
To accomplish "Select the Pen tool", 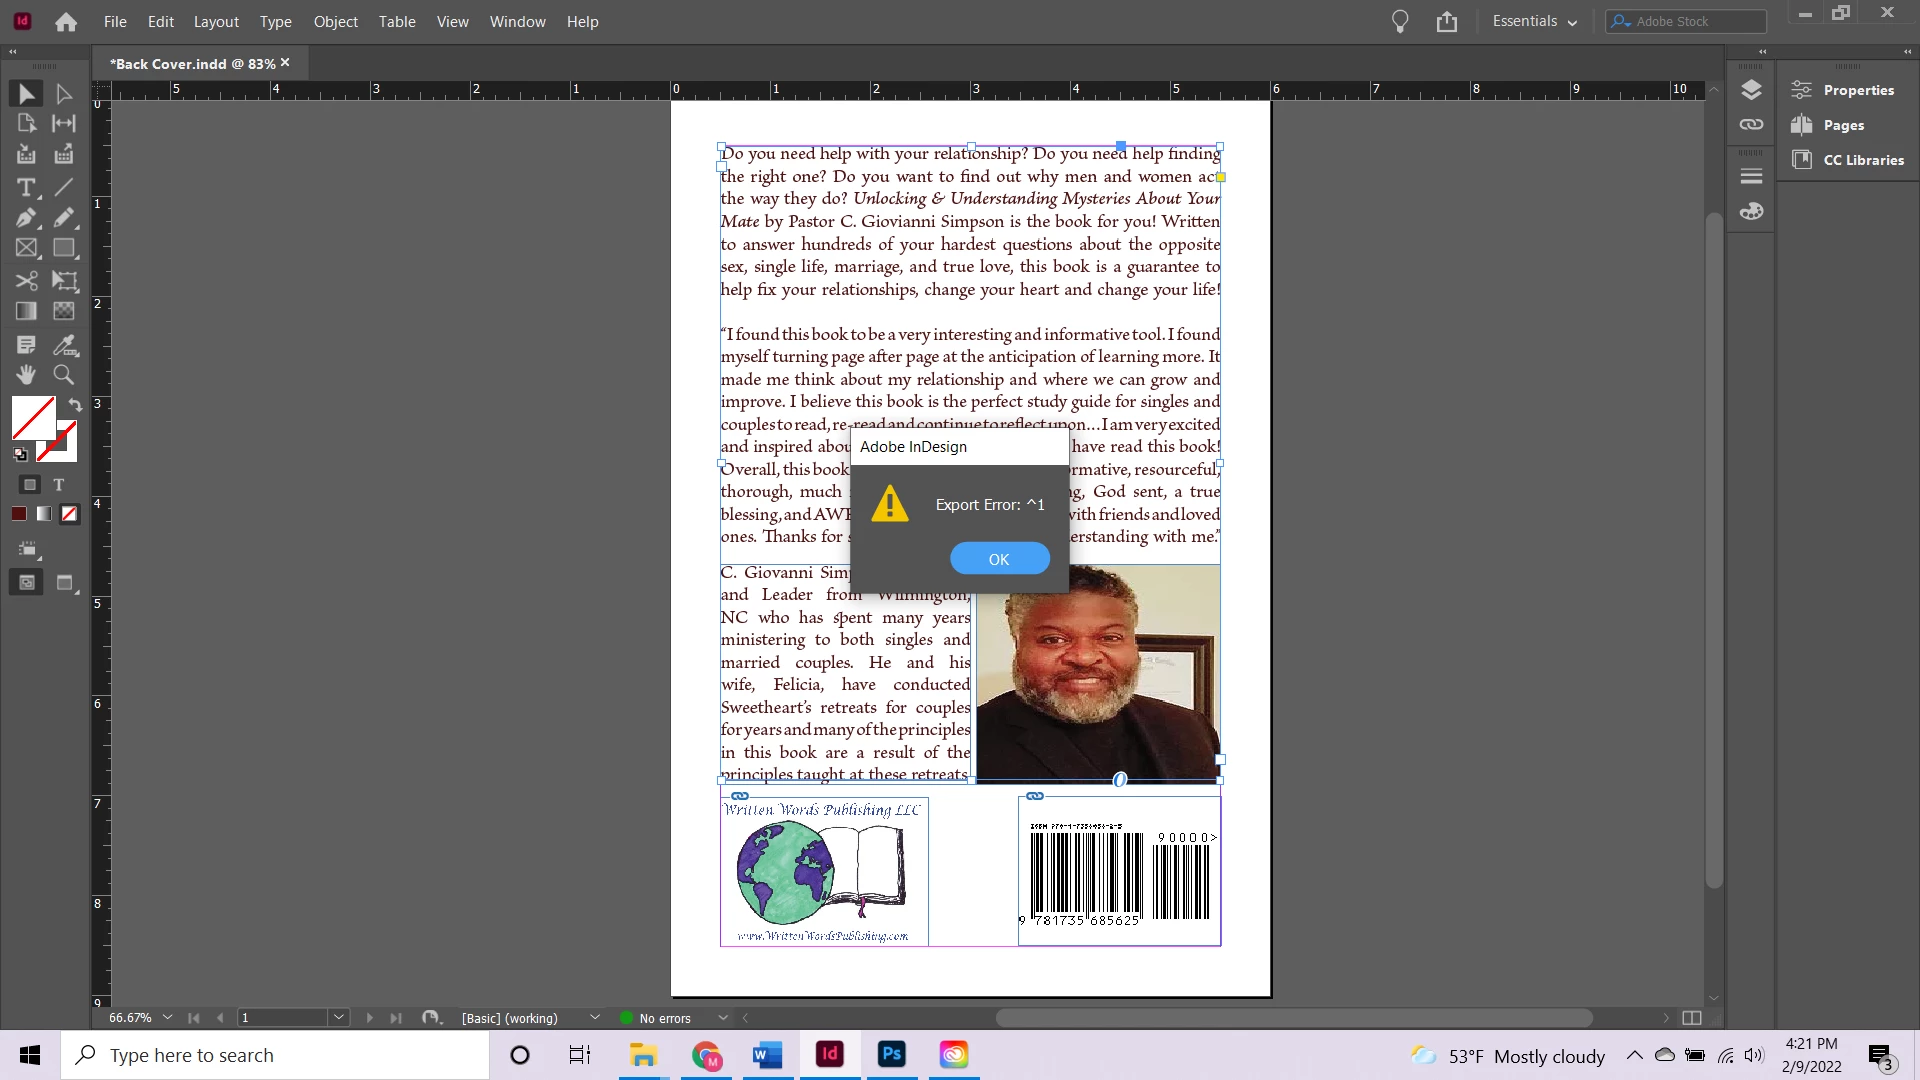I will click(x=27, y=218).
